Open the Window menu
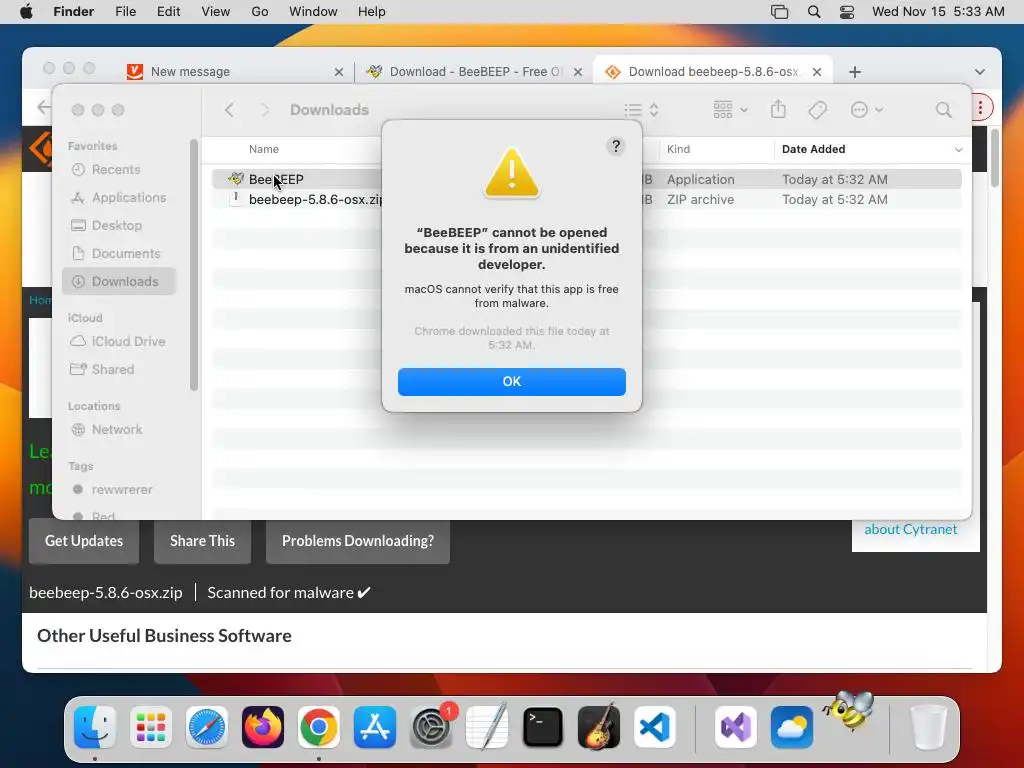The width and height of the screenshot is (1024, 768). coord(313,12)
